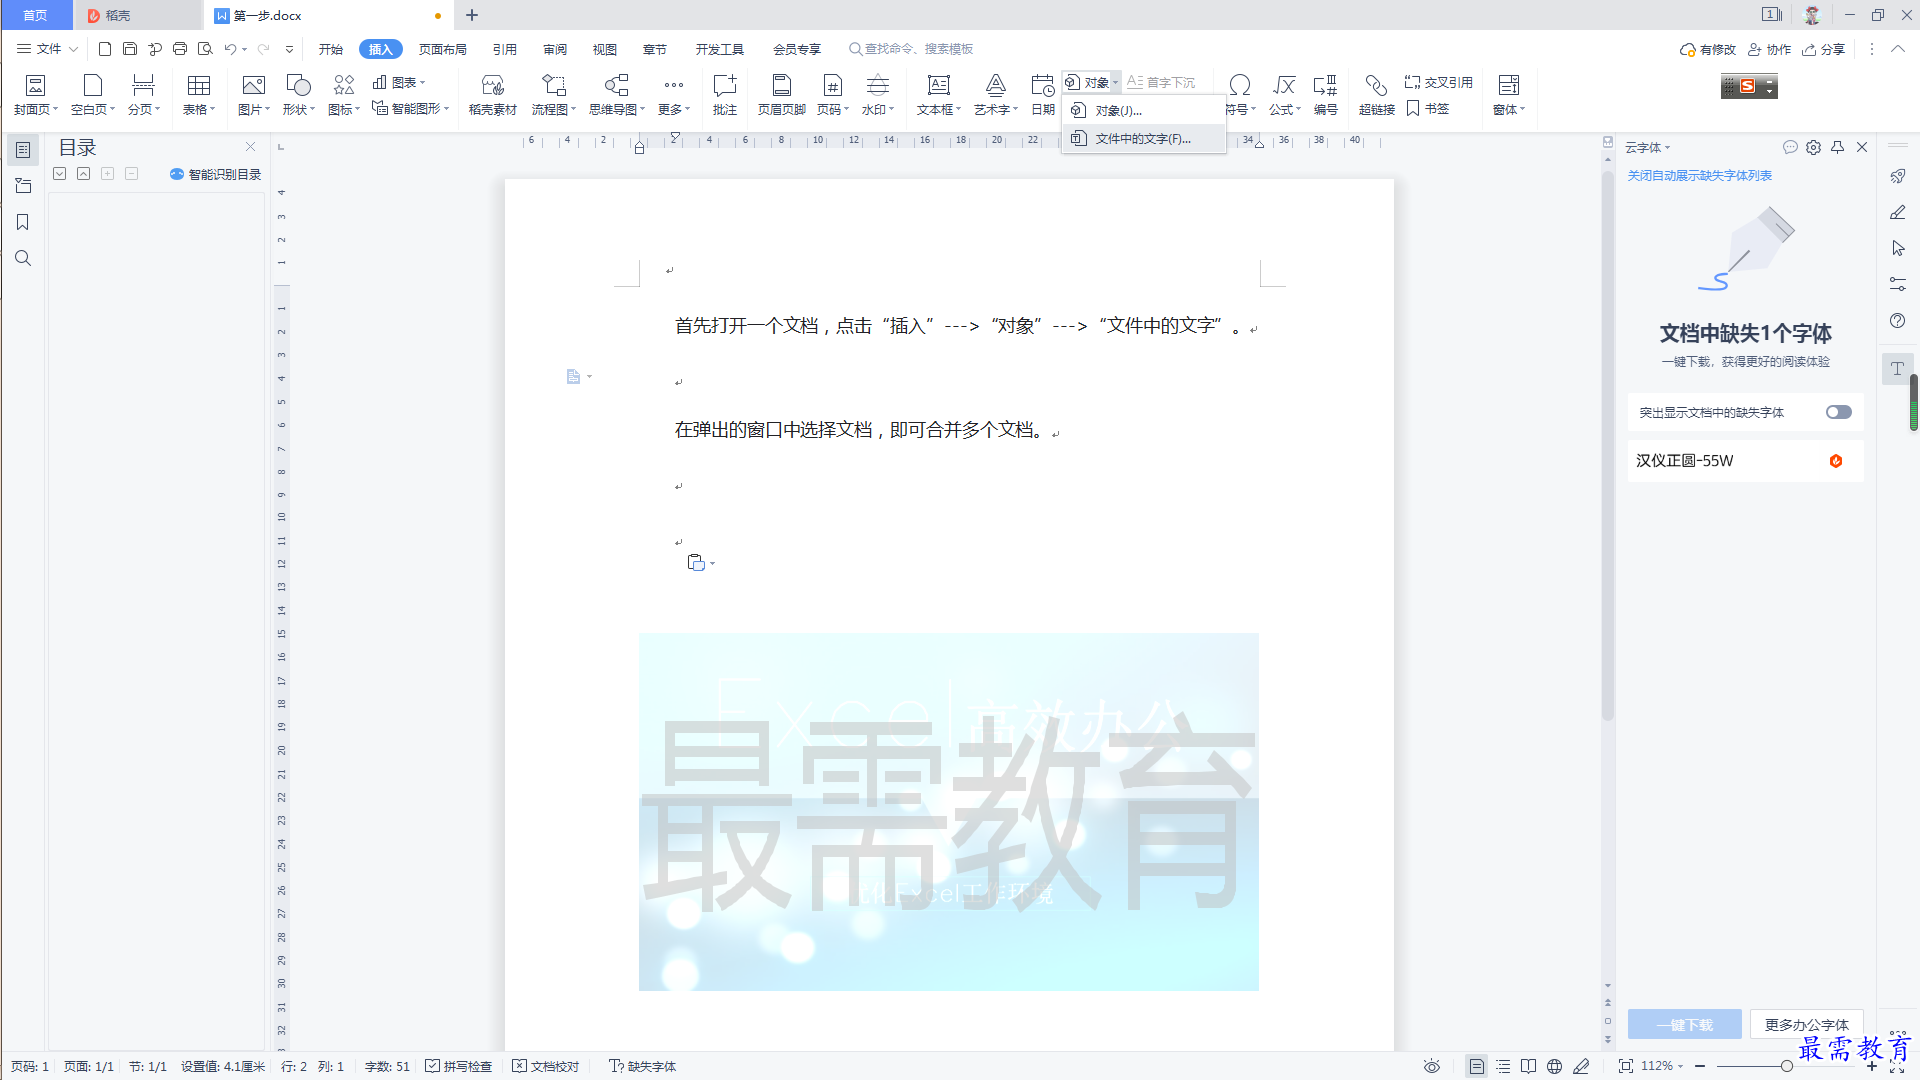The width and height of the screenshot is (1920, 1080).
Task: Switch to the 审阅 ribbon tab
Action: coord(554,48)
